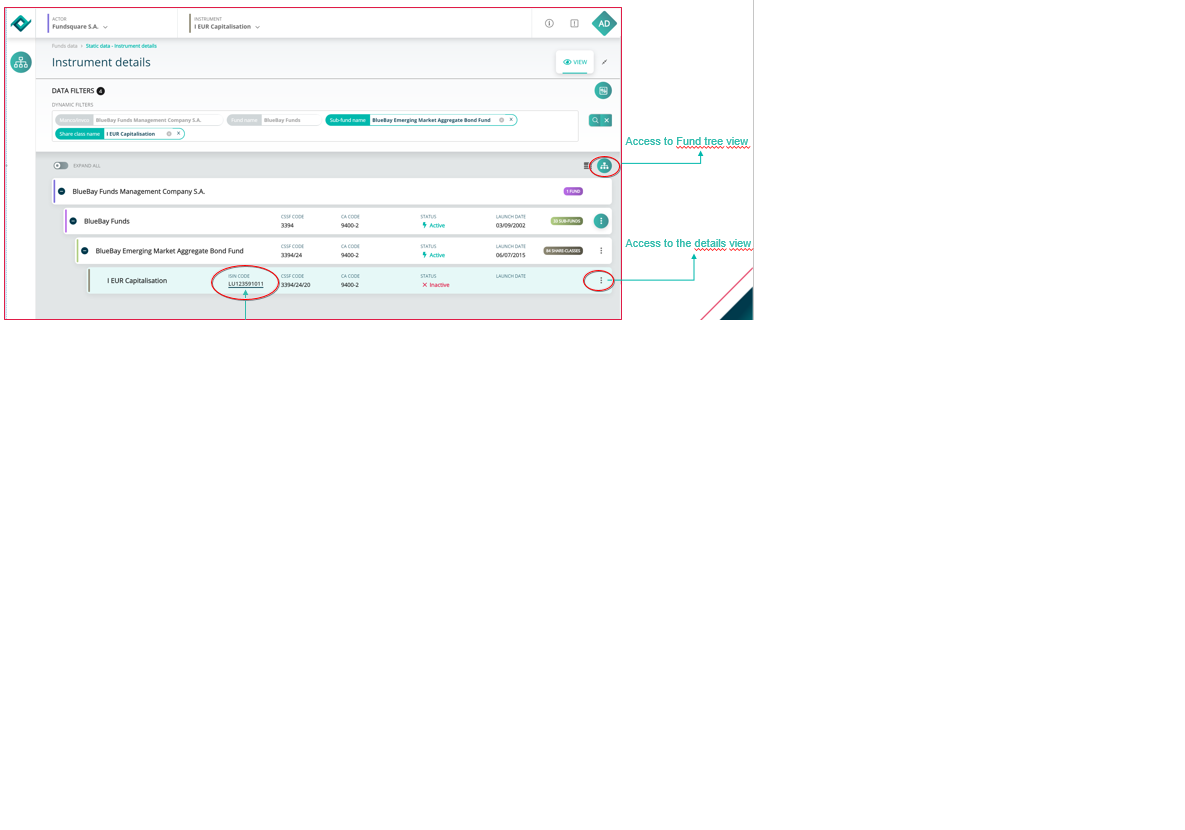
Task: Click CSSF code 3394/24/20
Action: (295, 285)
